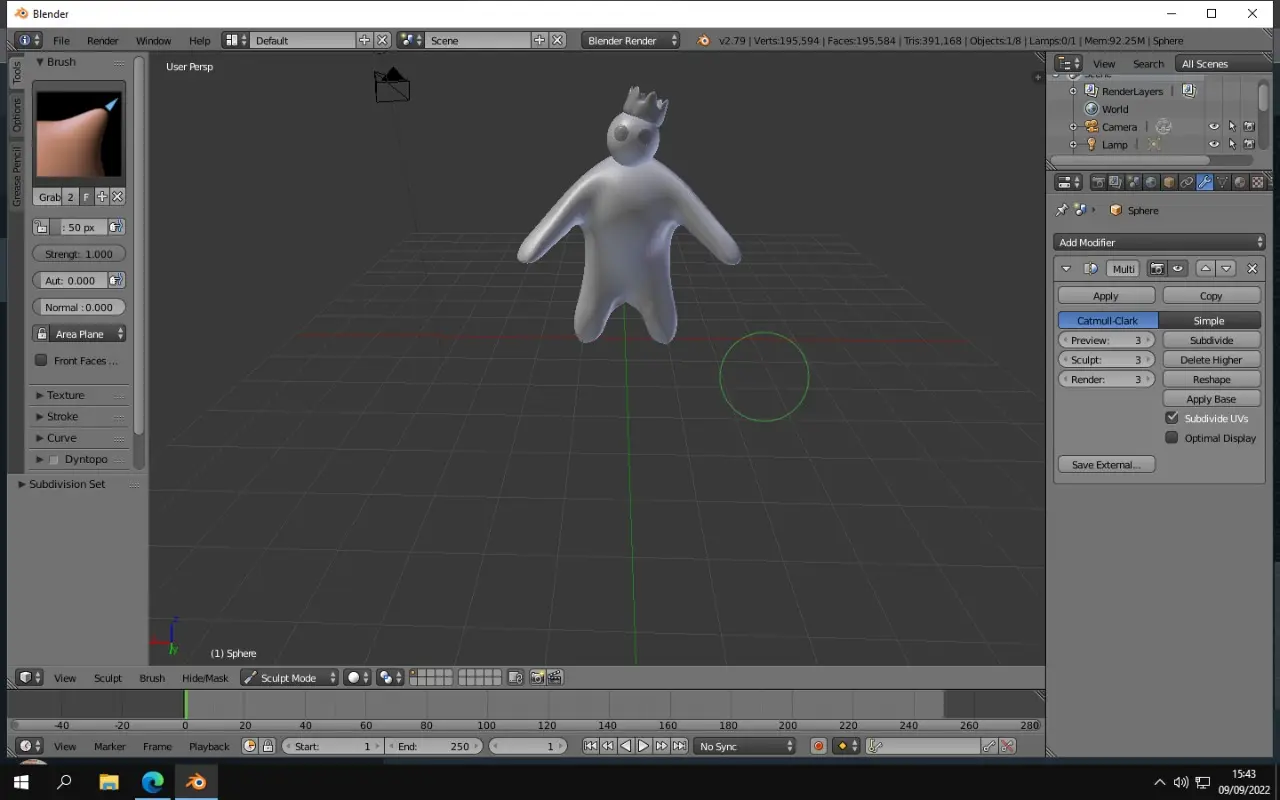Open the Hide/Mask menu in viewport header
This screenshot has height=800, width=1280.
point(205,678)
